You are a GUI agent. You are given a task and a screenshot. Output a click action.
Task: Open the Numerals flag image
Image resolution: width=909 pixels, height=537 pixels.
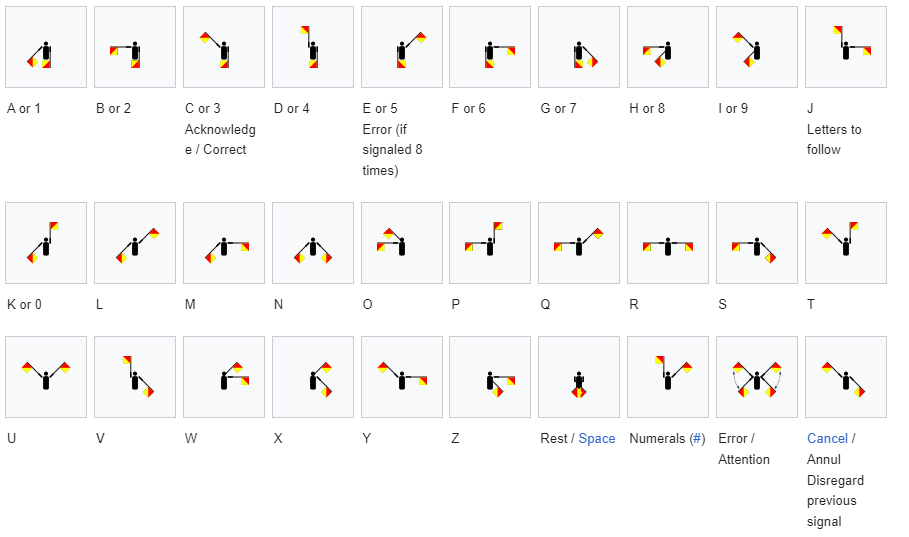click(x=668, y=377)
